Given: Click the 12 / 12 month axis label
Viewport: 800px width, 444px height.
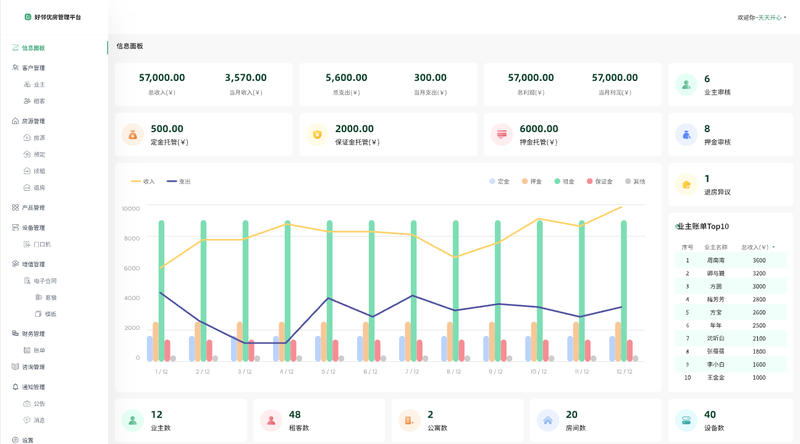Looking at the screenshot, I should point(623,372).
